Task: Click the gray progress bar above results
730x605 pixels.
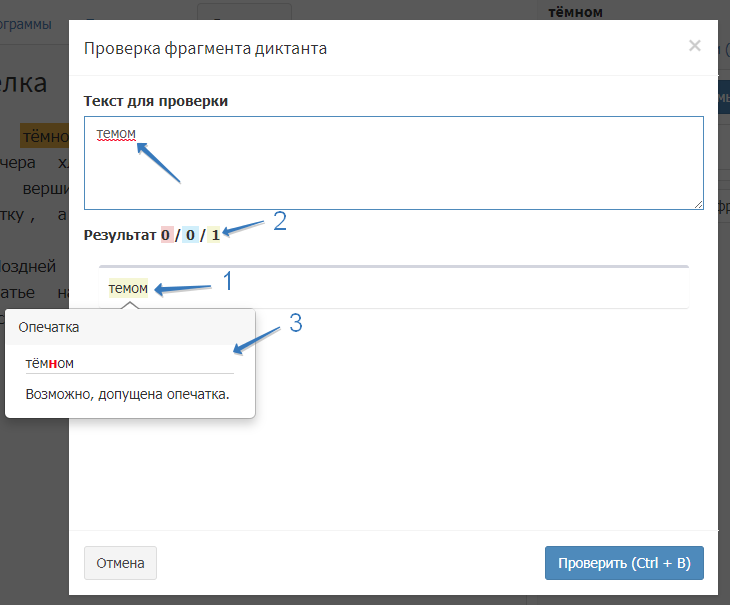Action: [393, 266]
